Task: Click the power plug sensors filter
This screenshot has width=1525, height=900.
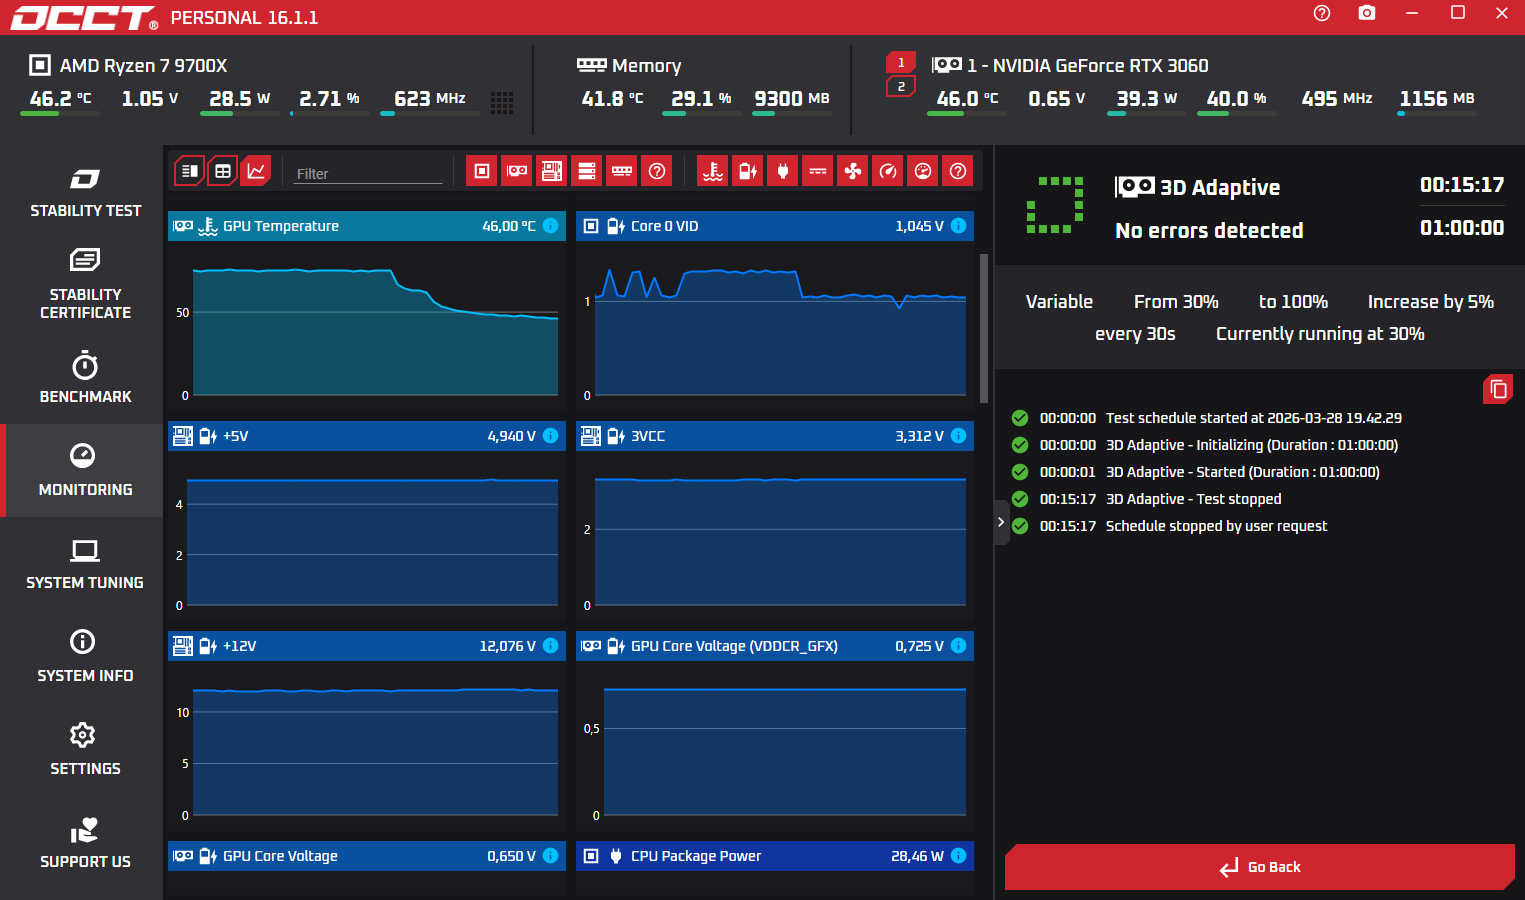Action: (x=783, y=171)
